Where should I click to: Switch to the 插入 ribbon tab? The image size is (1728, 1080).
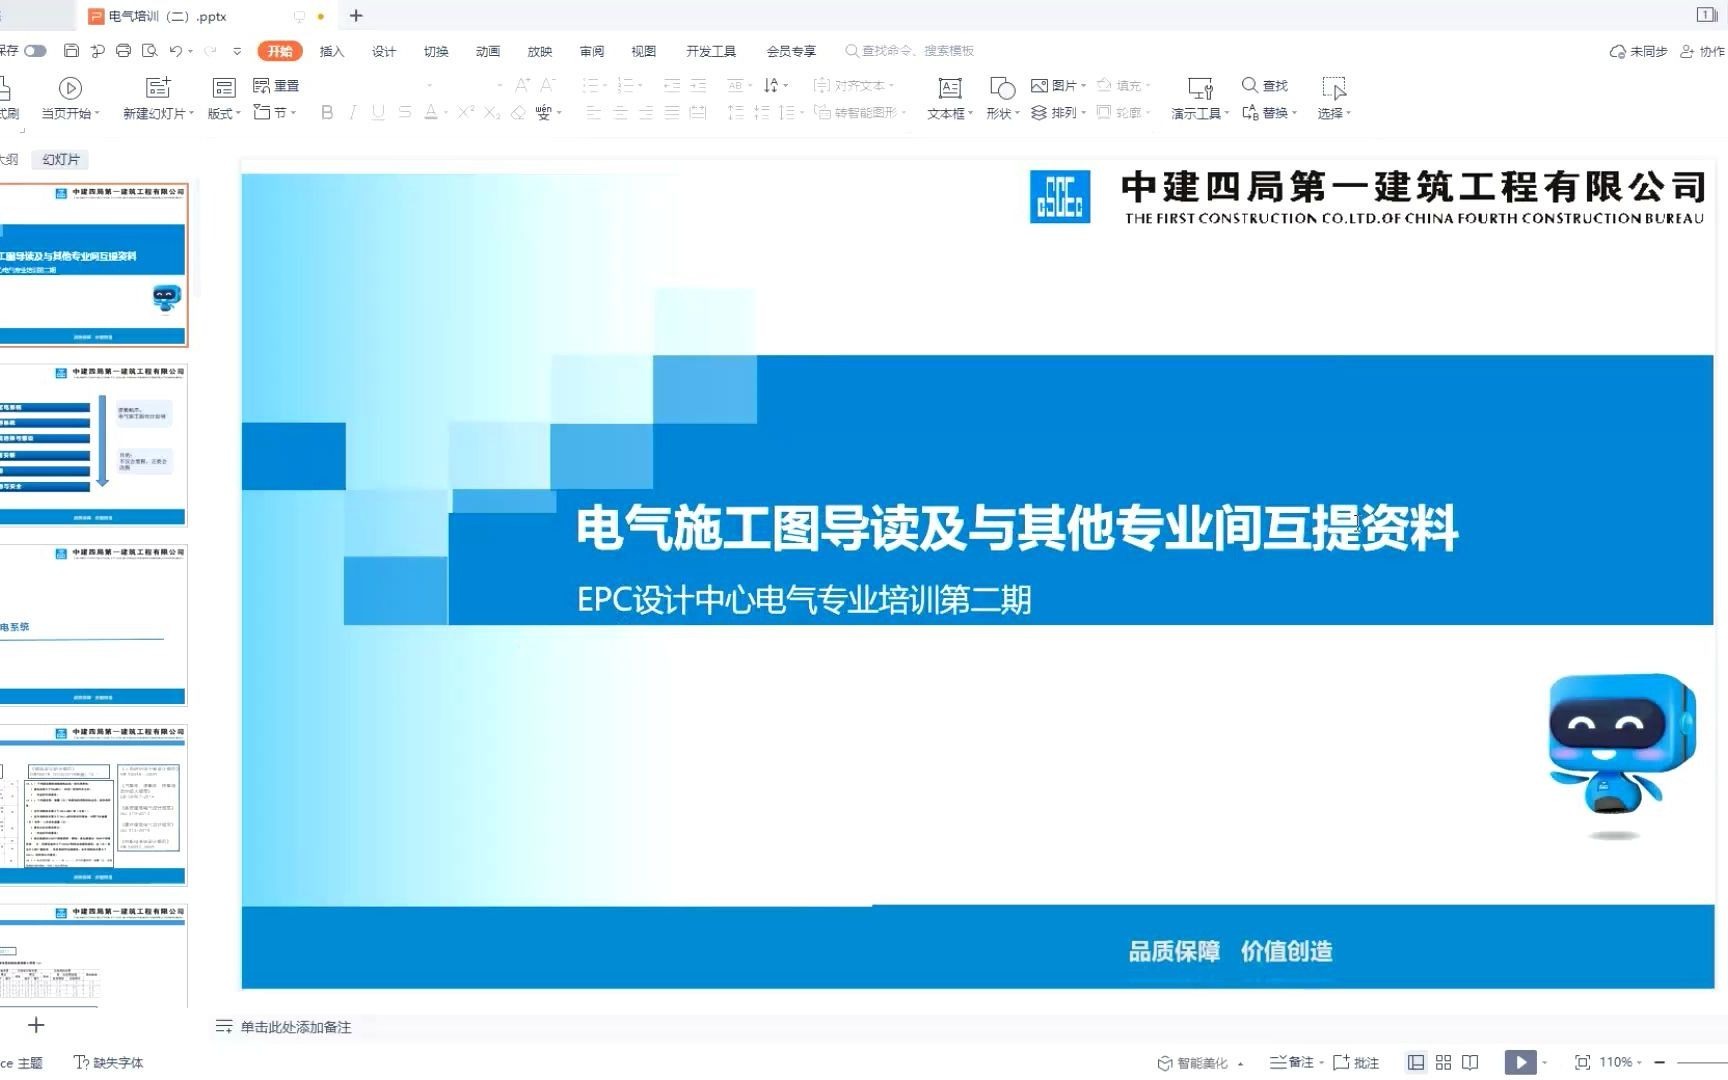[x=331, y=50]
